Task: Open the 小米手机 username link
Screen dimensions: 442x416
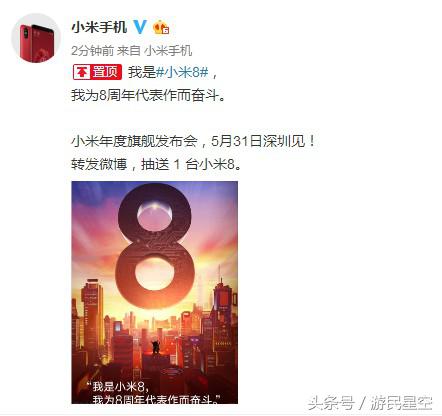Action: click(99, 27)
